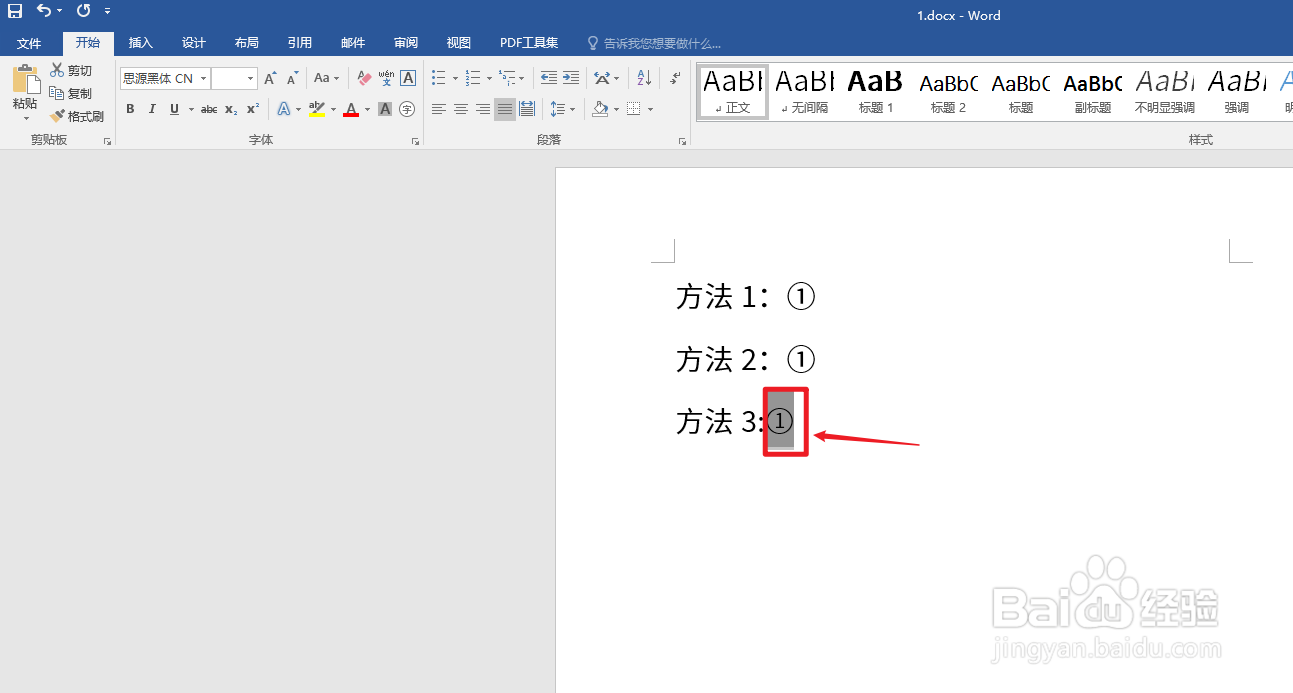Click the Text Effects glowing A icon
The width and height of the screenshot is (1293, 693).
tap(283, 109)
